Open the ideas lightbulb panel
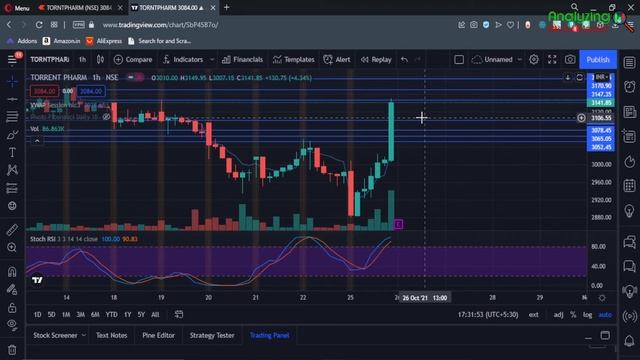This screenshot has width=640, height=360. pyautogui.click(x=629, y=211)
